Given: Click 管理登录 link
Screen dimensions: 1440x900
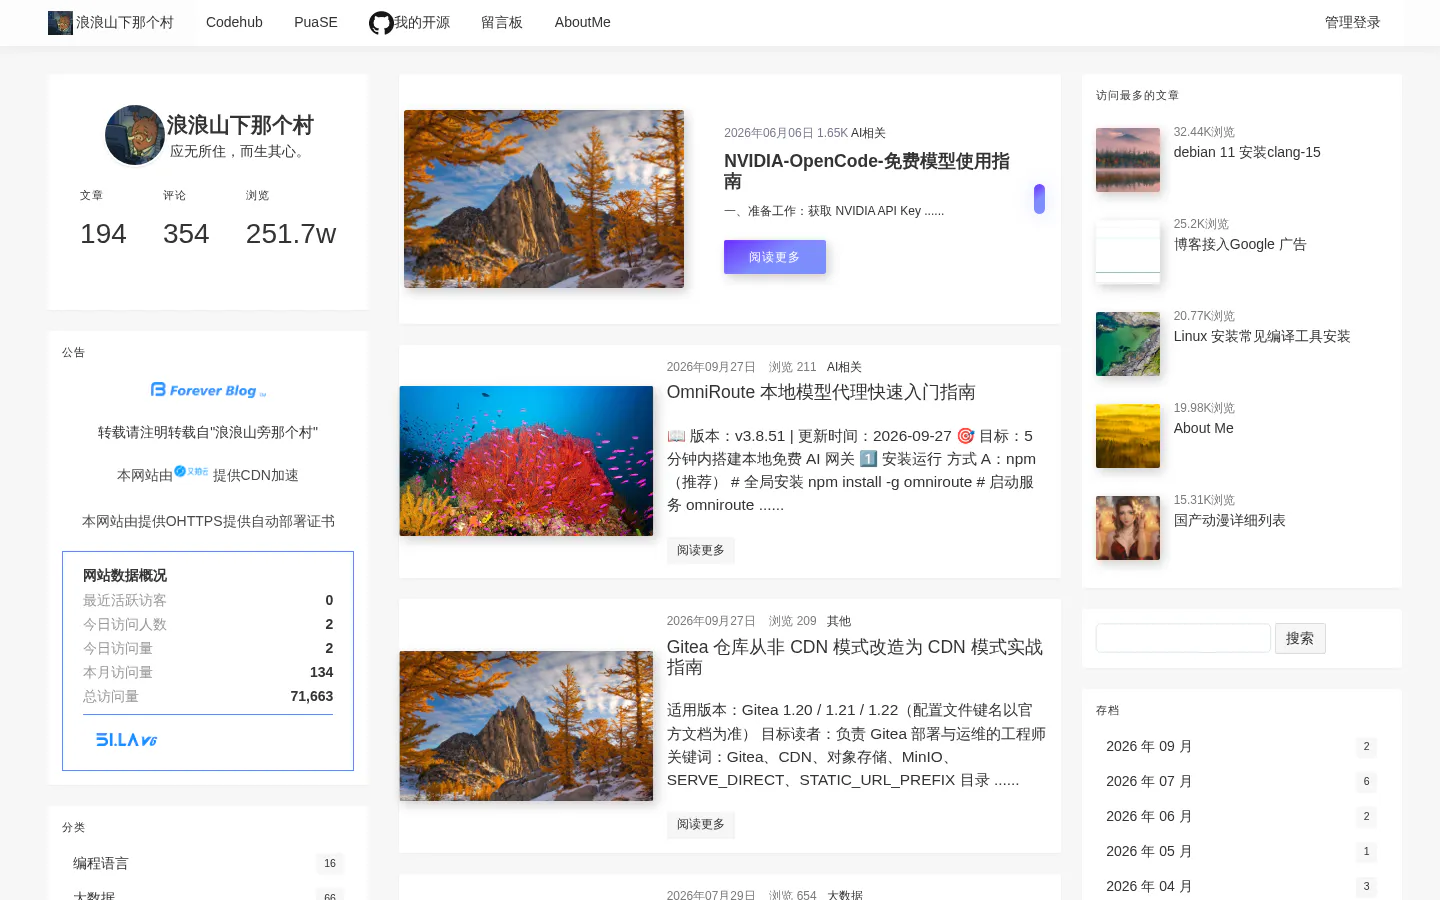Looking at the screenshot, I should pyautogui.click(x=1353, y=22).
